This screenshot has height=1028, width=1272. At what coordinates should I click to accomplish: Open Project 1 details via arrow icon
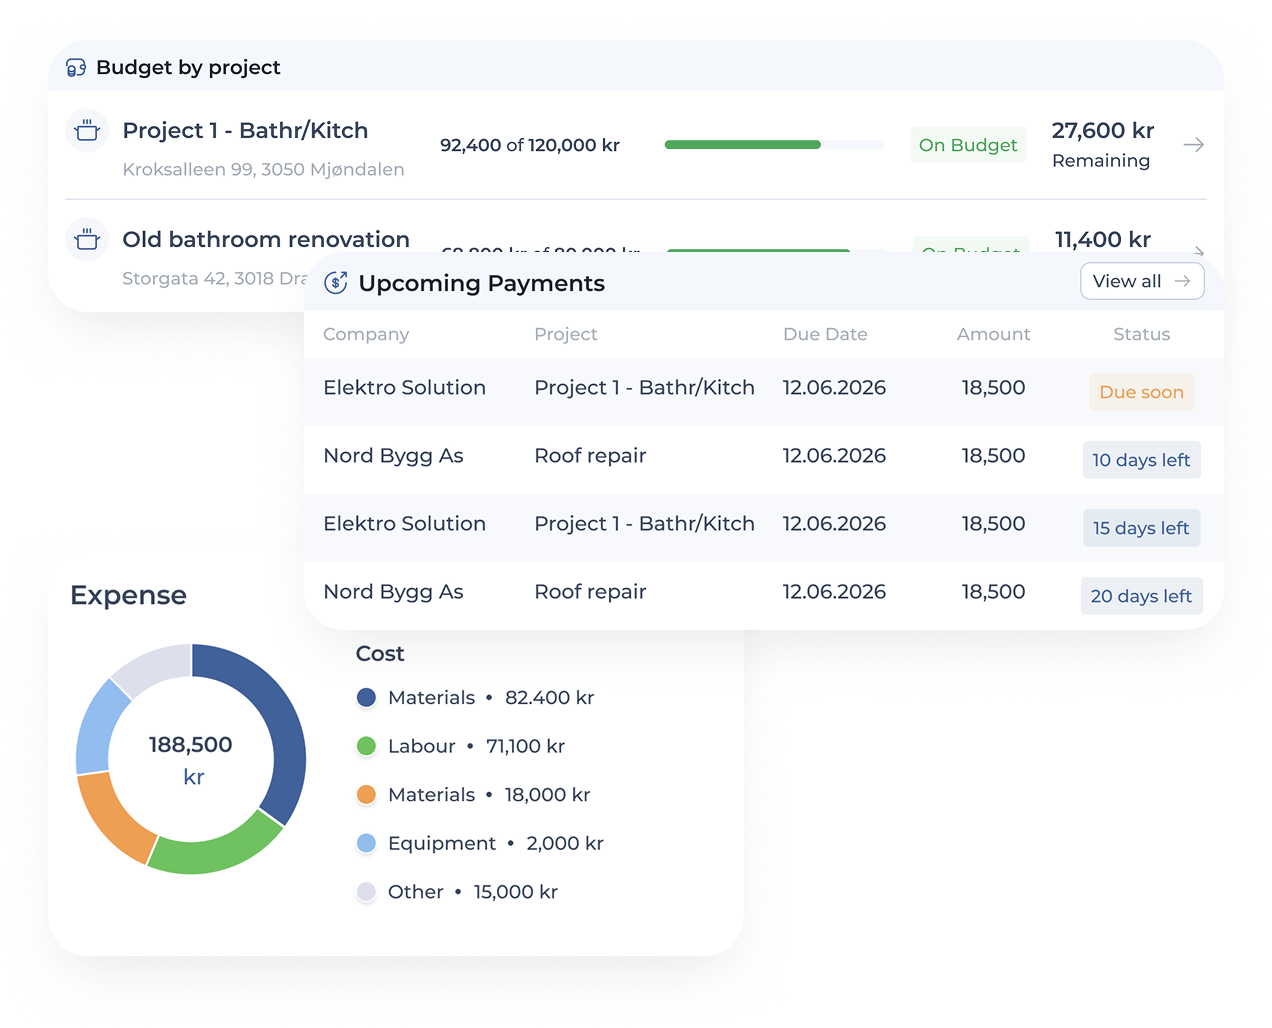coord(1193,145)
